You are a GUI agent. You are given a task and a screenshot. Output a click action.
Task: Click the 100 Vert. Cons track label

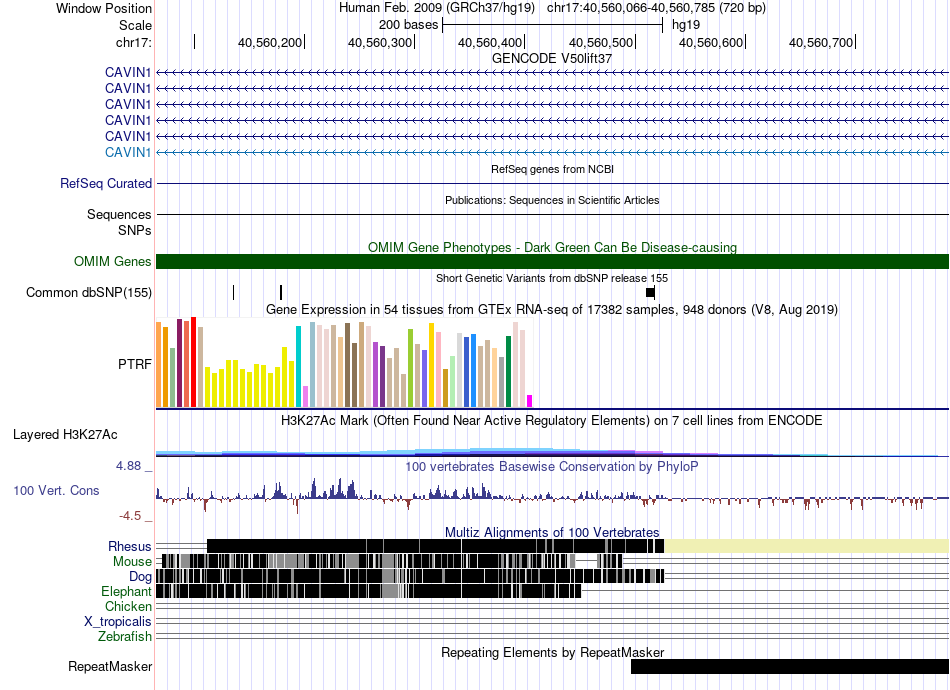point(56,491)
